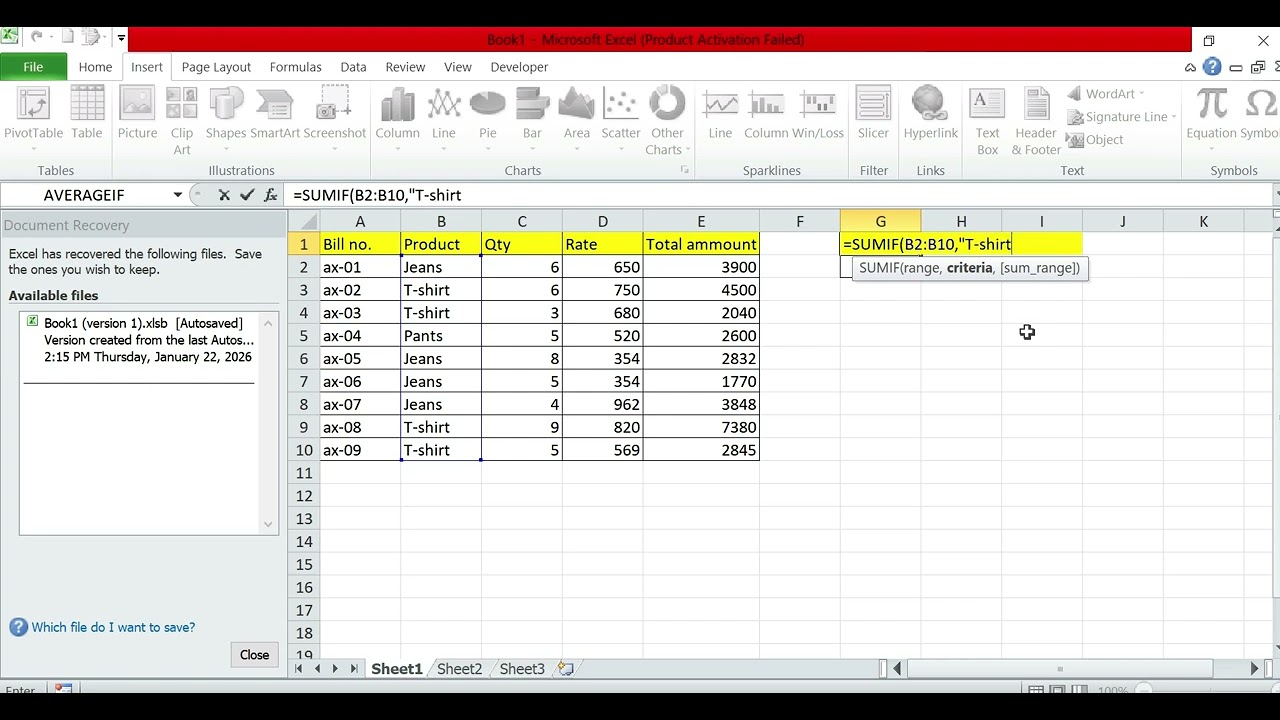Switch to the View tab
This screenshot has height=720, width=1280.
tap(458, 67)
